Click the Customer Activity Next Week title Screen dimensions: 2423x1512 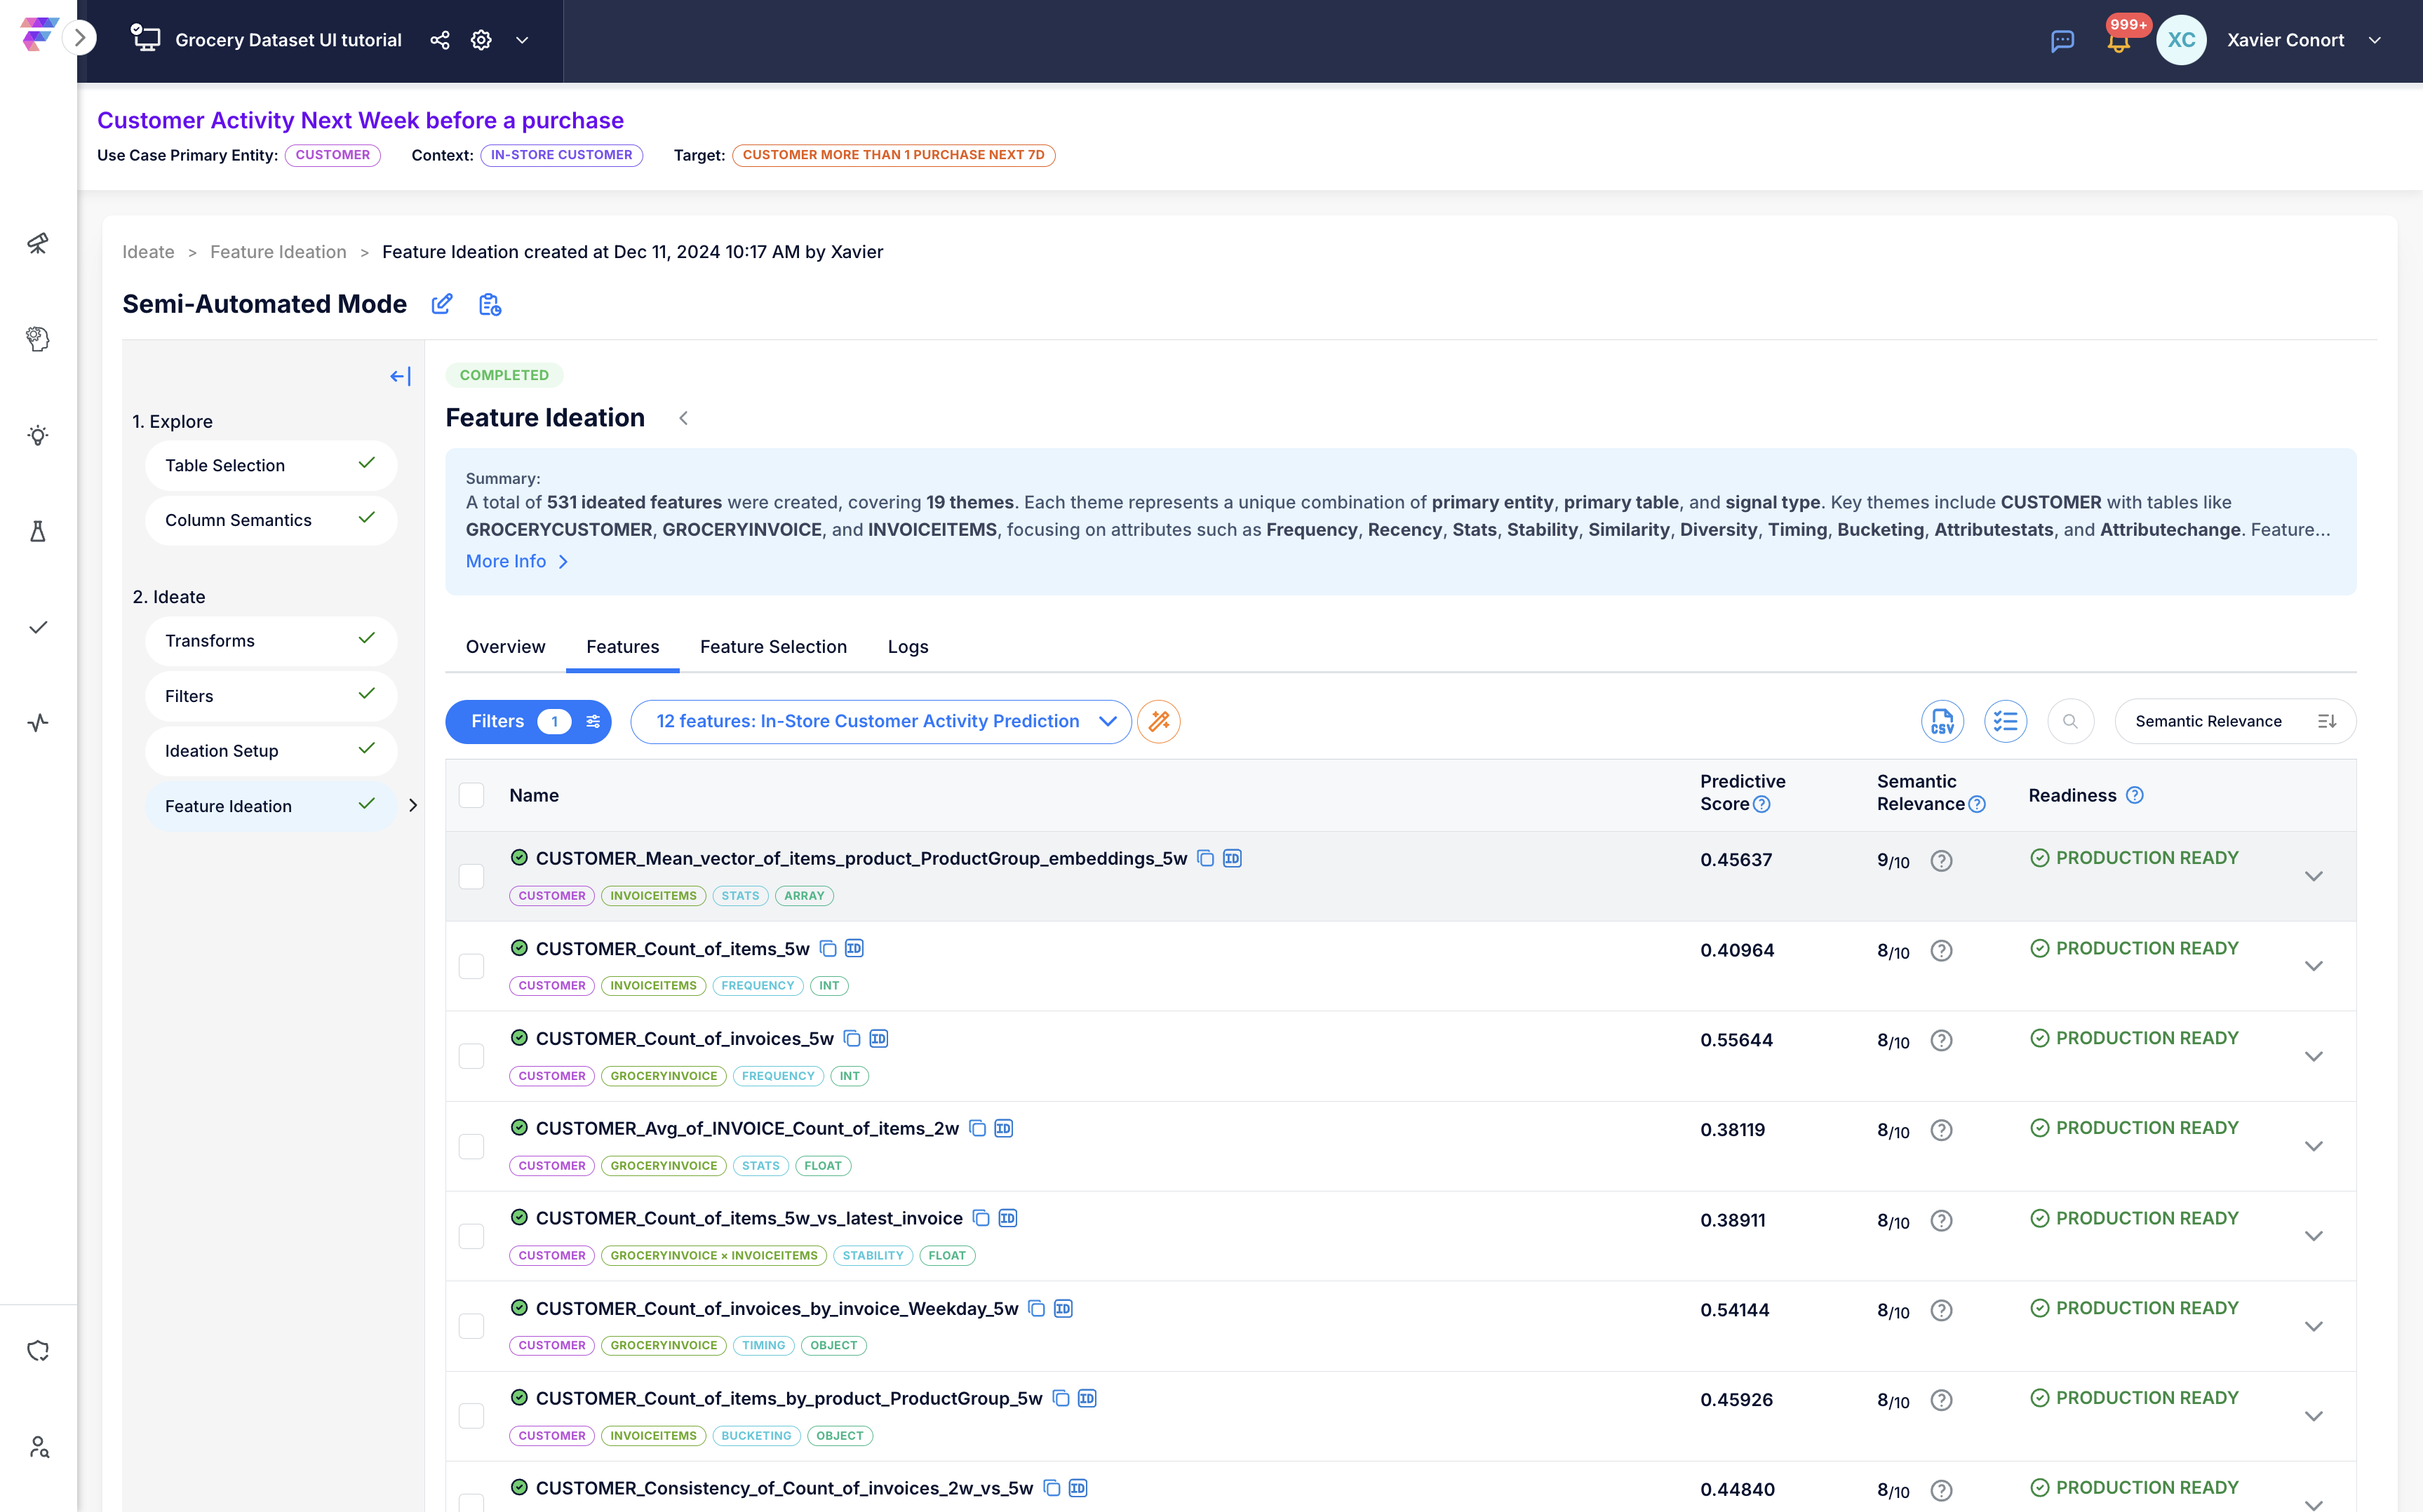pyautogui.click(x=360, y=120)
